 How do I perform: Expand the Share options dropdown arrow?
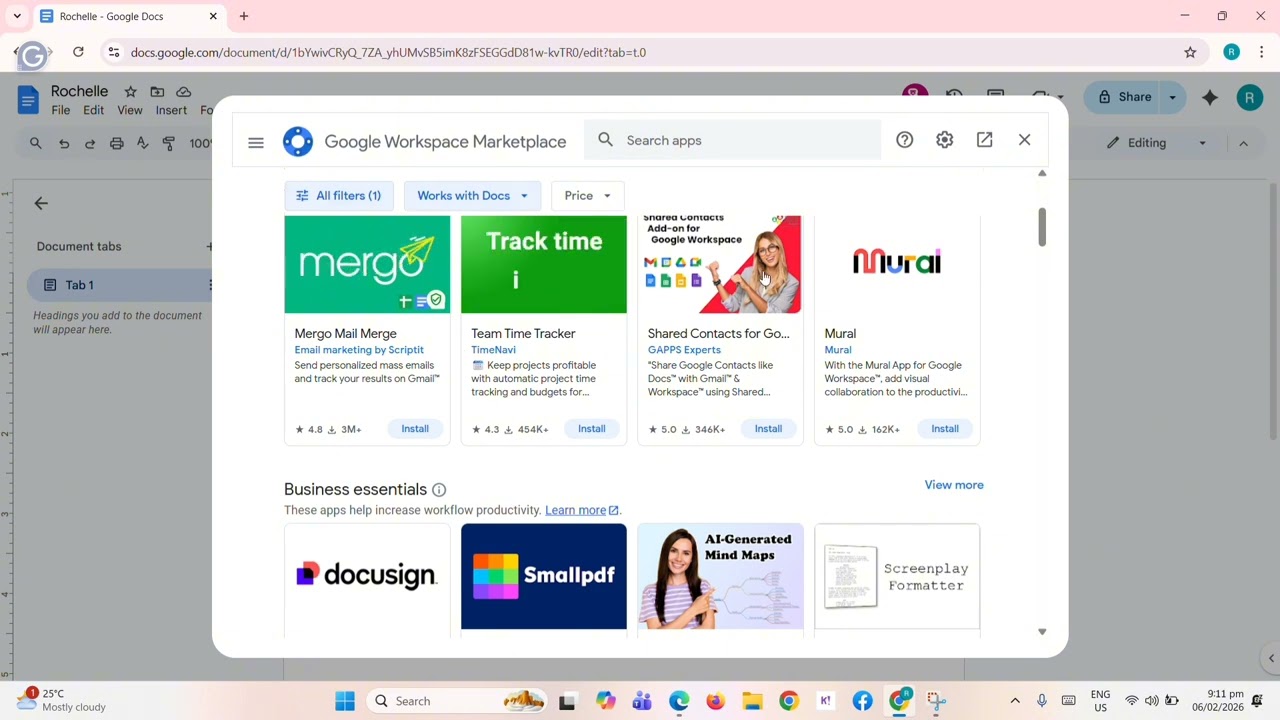[x=1173, y=97]
